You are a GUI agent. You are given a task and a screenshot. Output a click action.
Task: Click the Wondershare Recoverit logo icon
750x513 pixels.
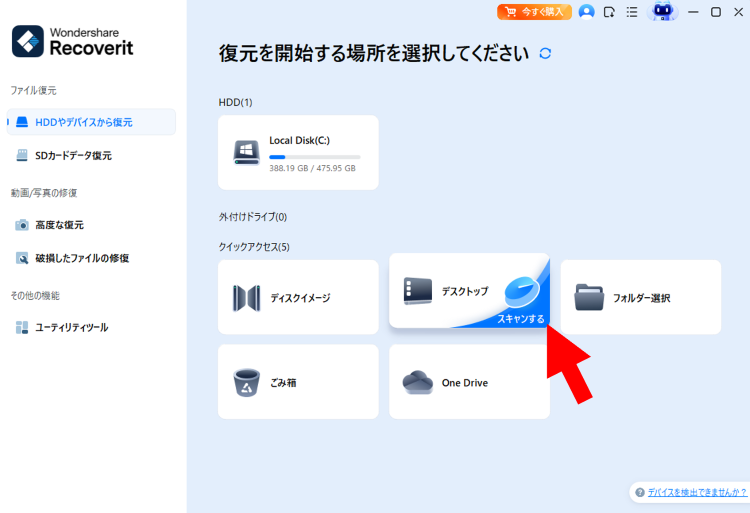(28, 41)
